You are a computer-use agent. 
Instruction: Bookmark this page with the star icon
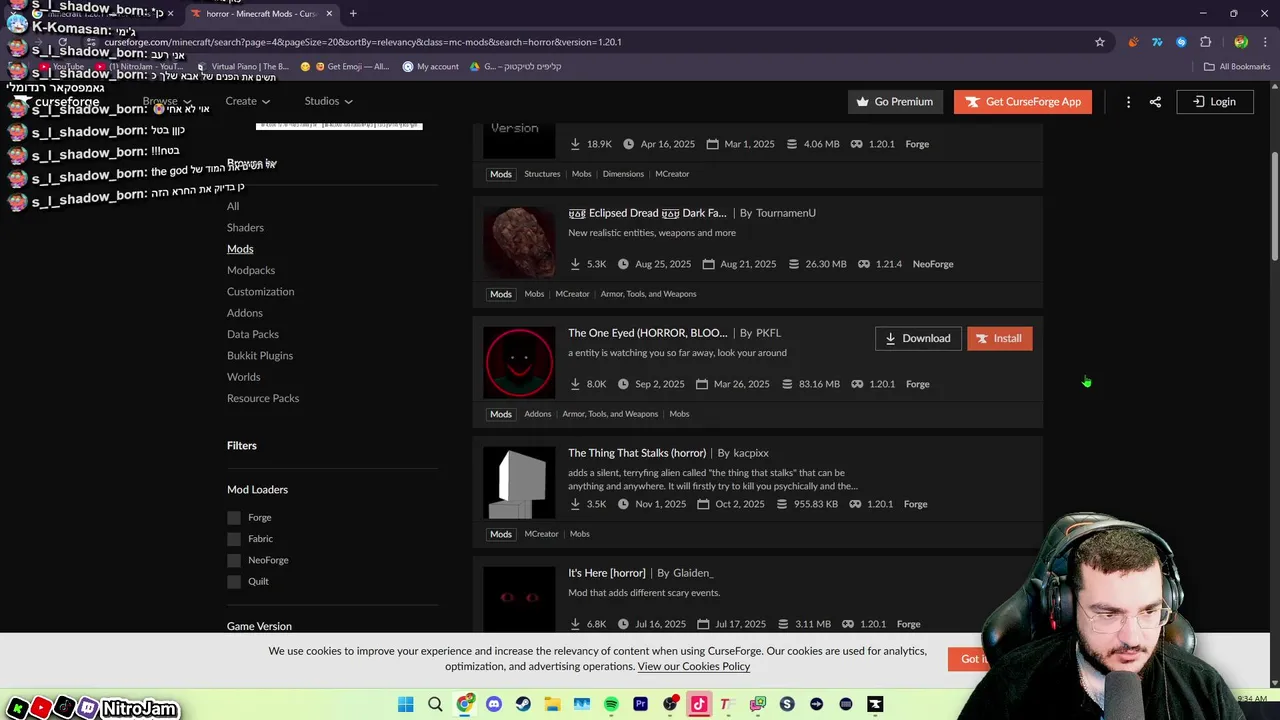(1100, 42)
